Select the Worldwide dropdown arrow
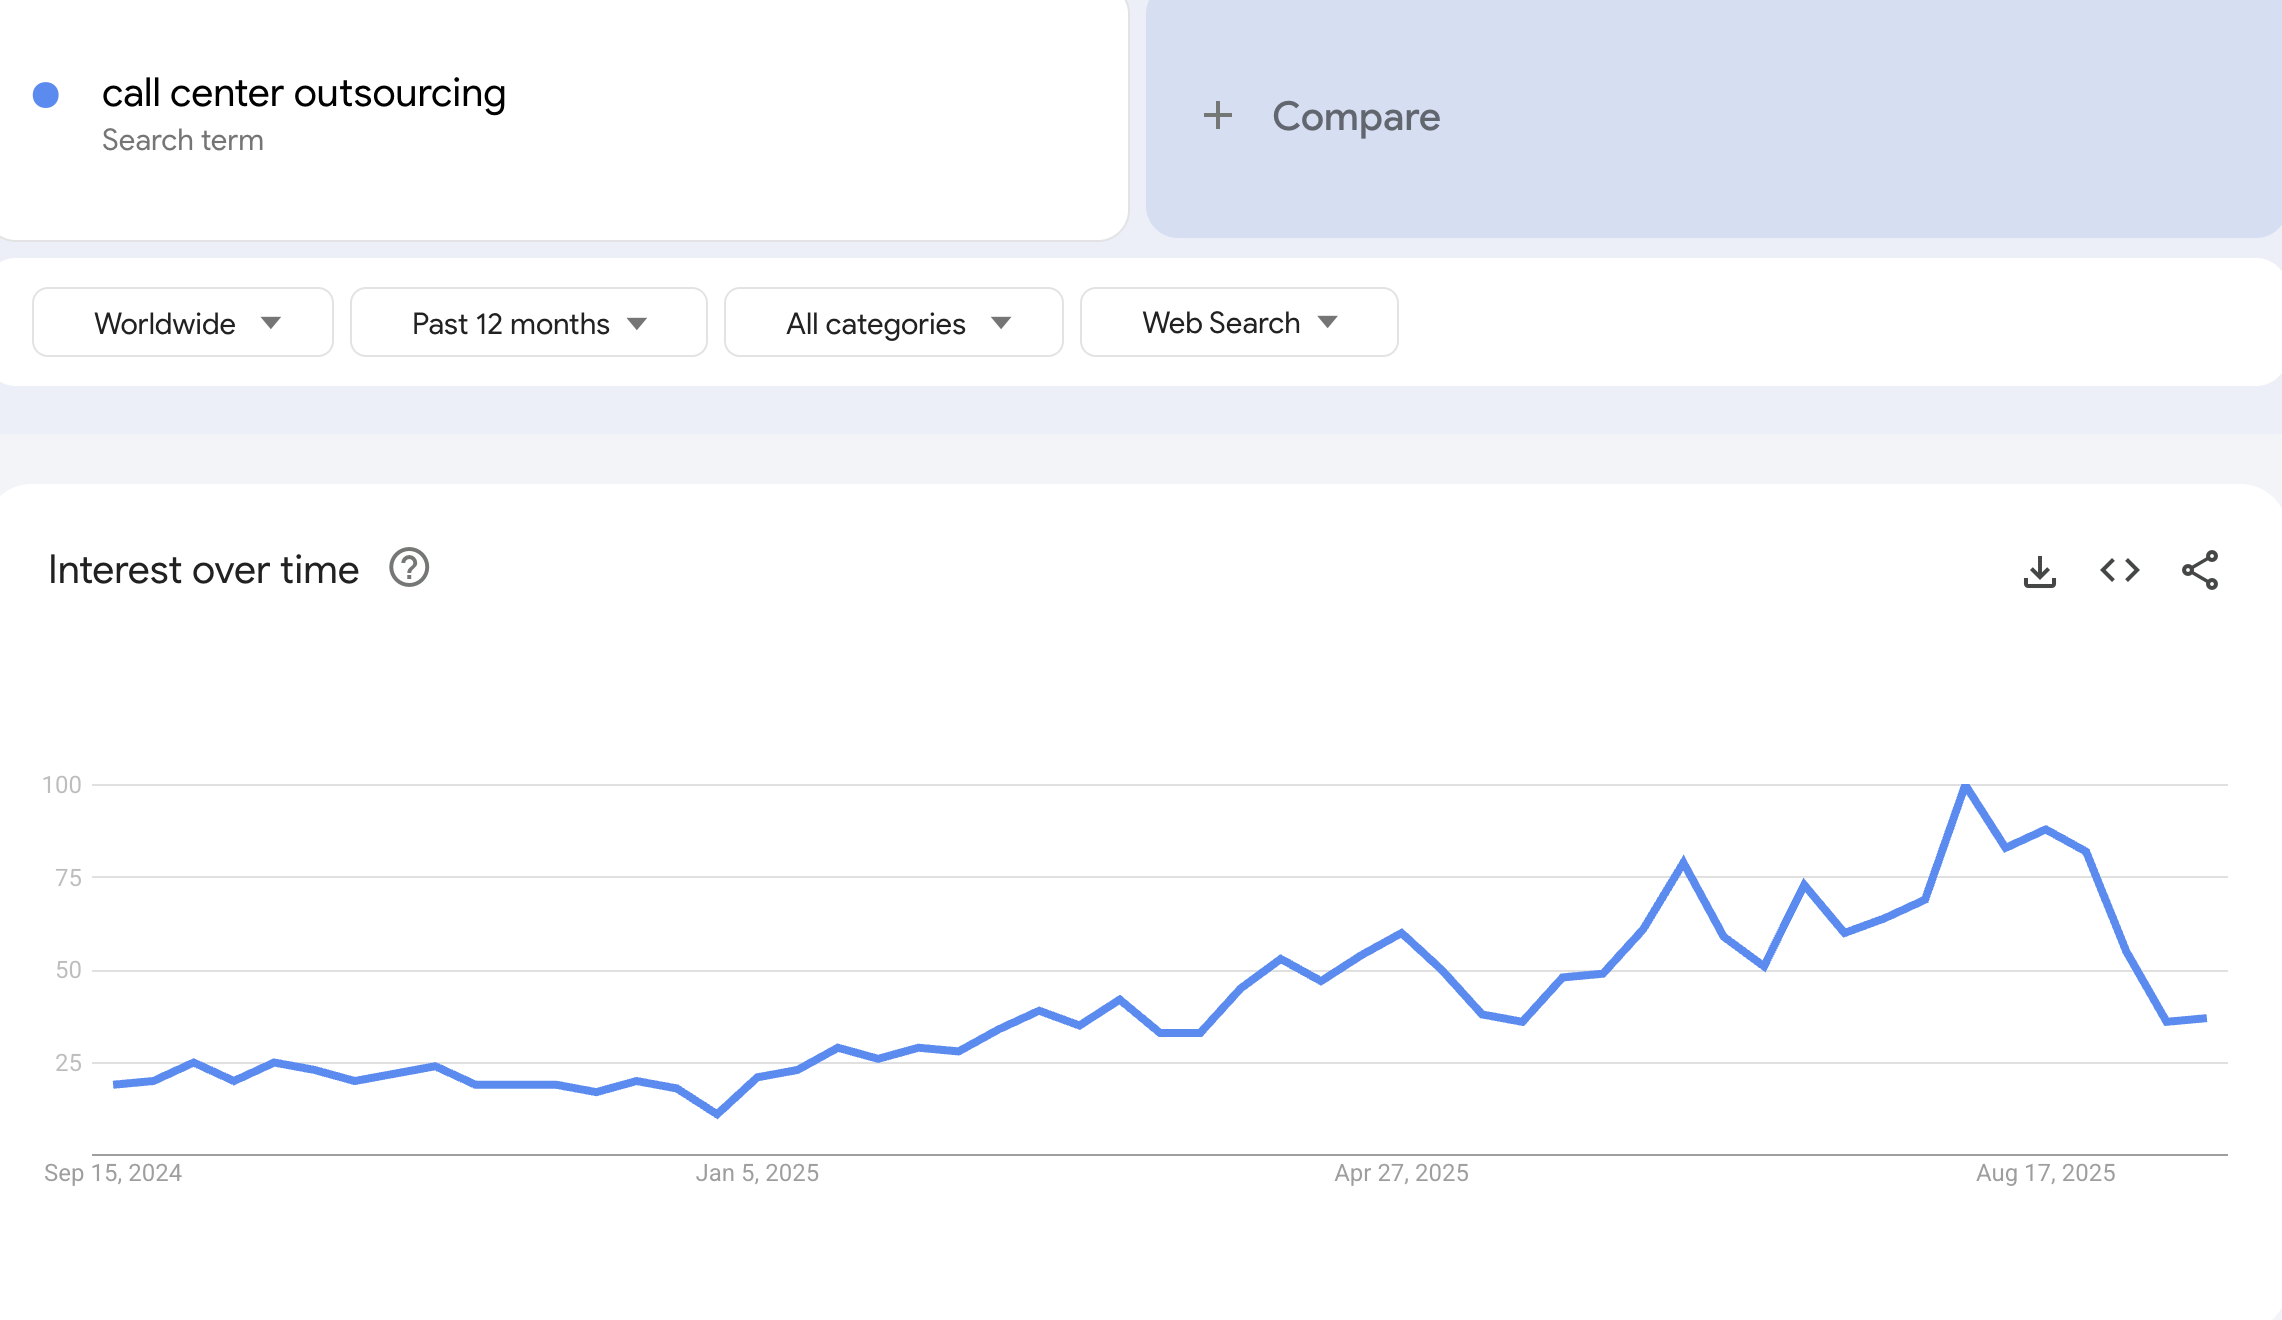Image resolution: width=2282 pixels, height=1320 pixels. click(x=272, y=323)
